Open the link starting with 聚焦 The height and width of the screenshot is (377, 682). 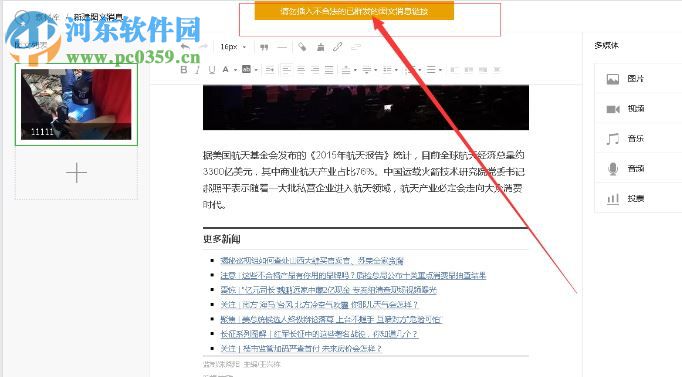click(x=331, y=319)
